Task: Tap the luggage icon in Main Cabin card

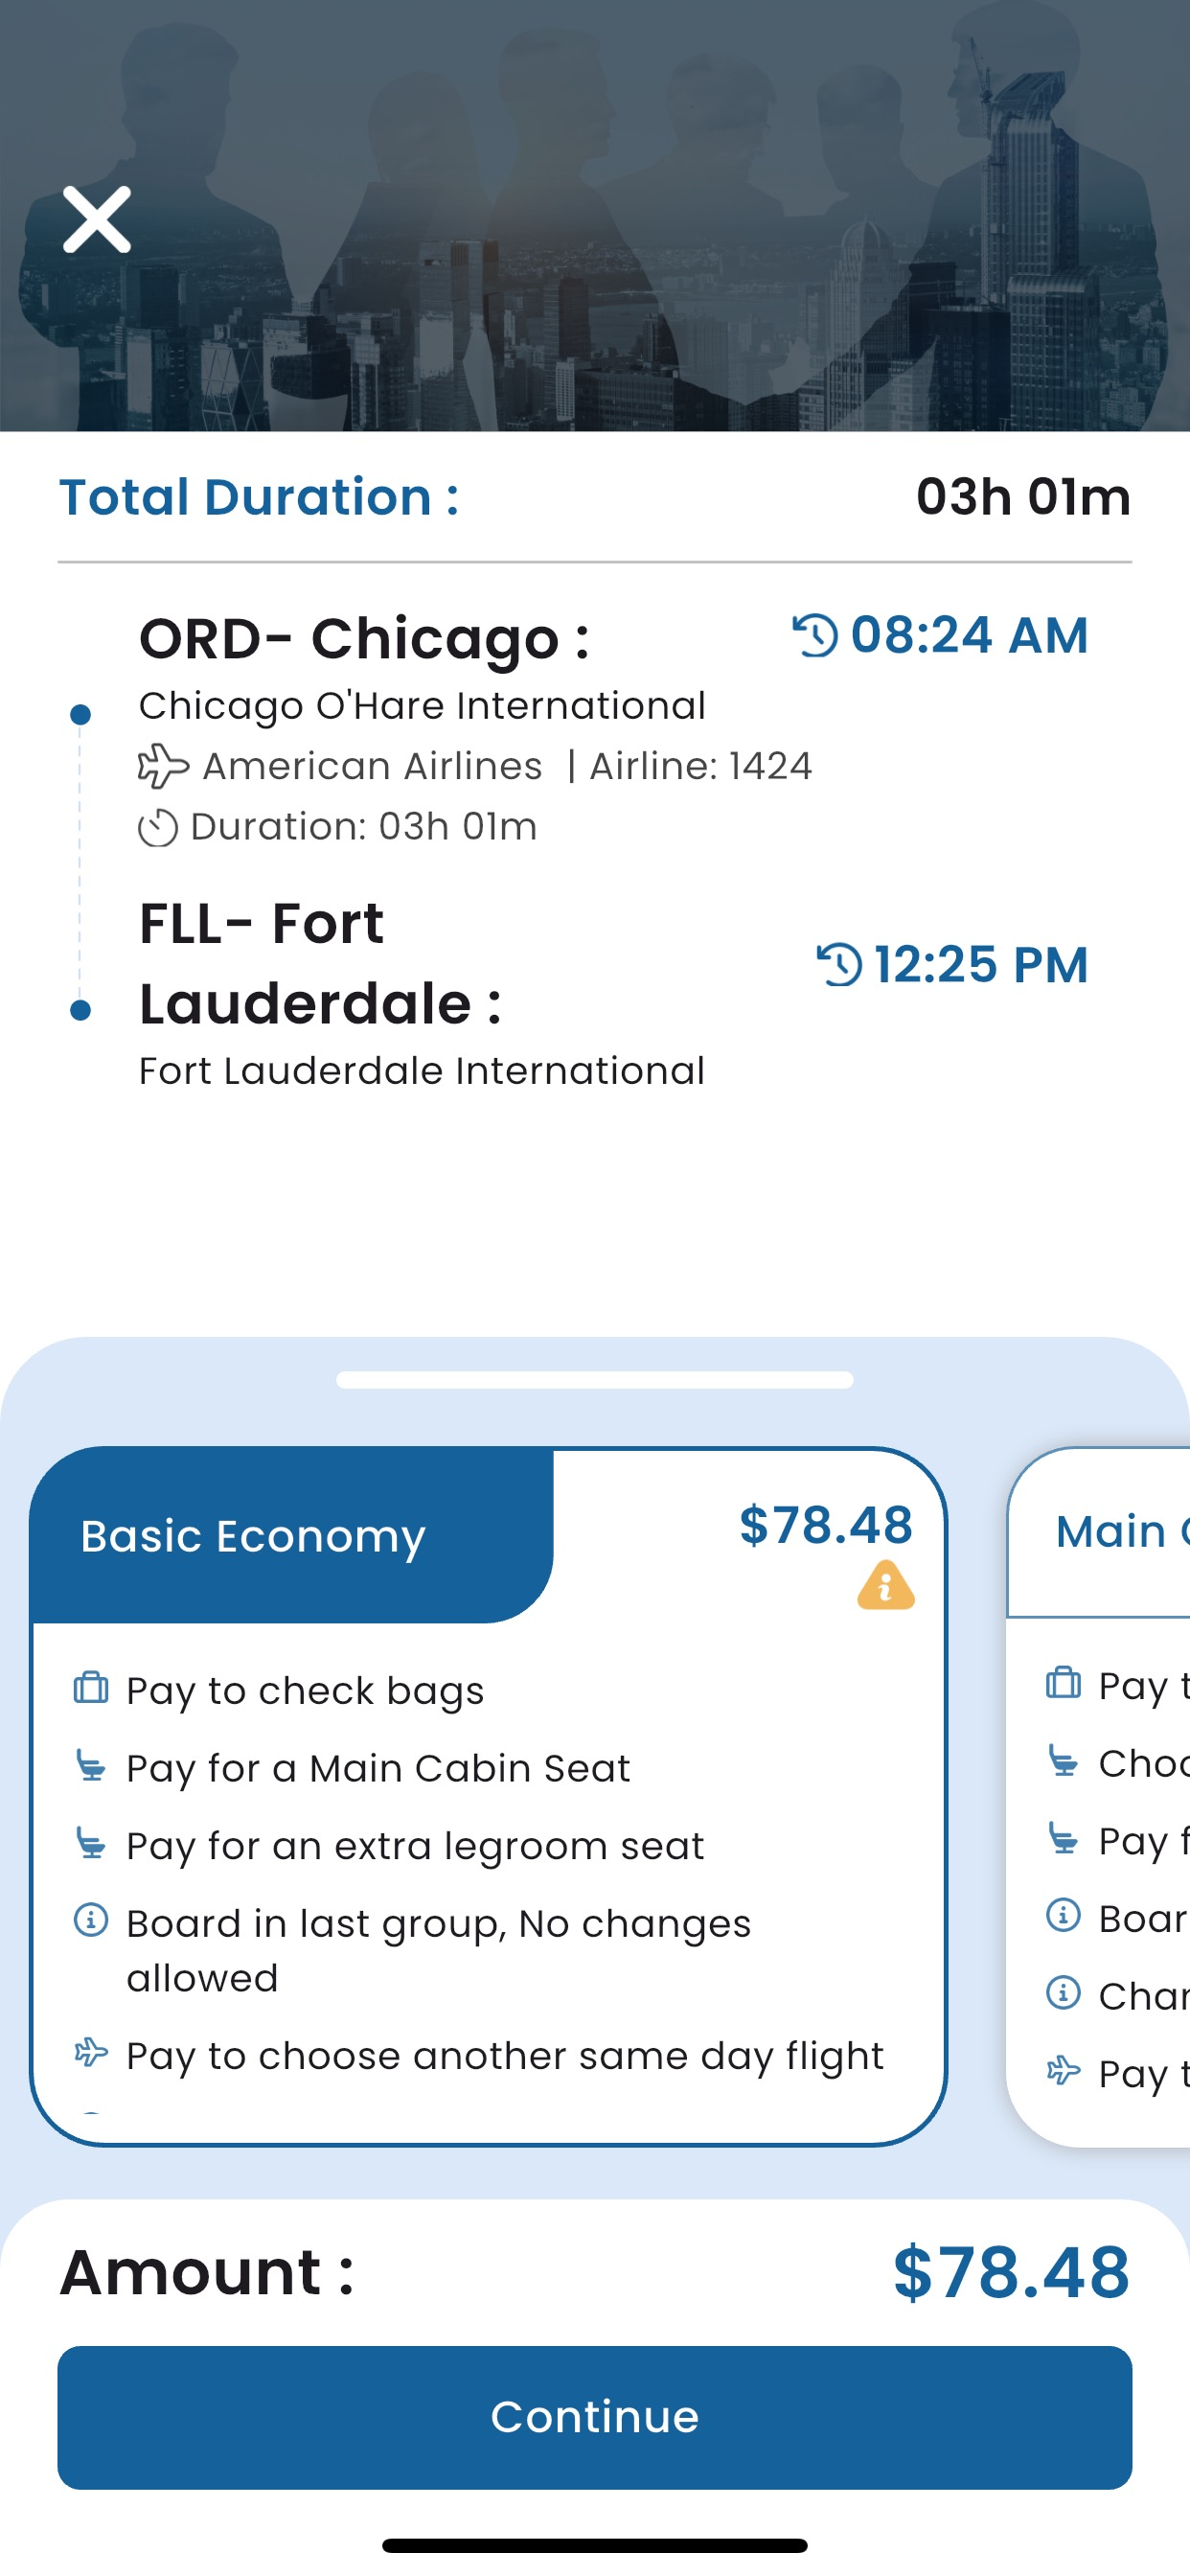Action: (1063, 1683)
